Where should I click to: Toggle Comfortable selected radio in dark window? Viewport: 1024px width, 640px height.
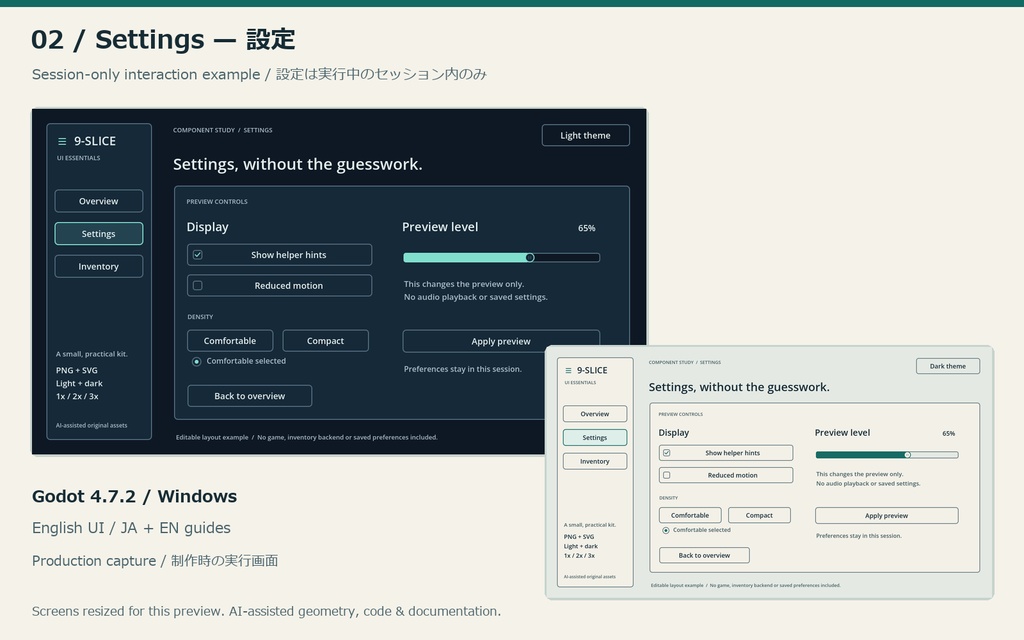(196, 361)
